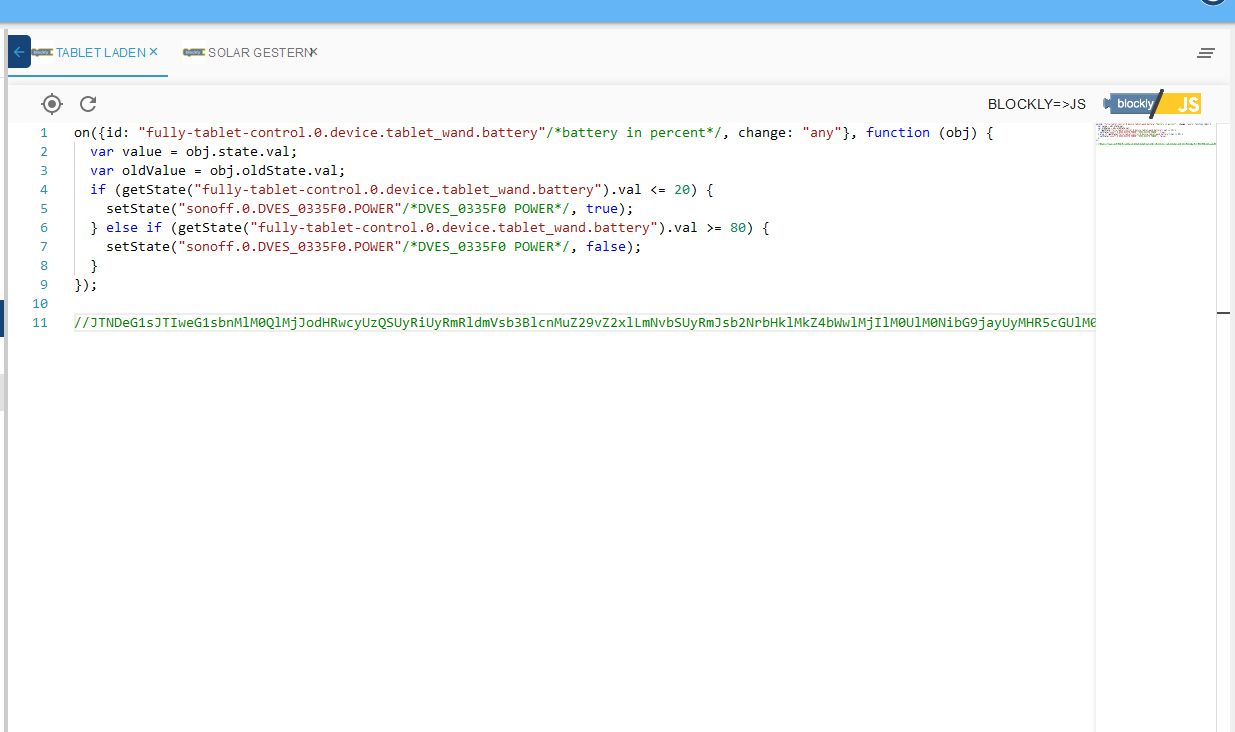1235x732 pixels.
Task: Click the SOLAR GESTERN tab blockly icon
Action: (x=194, y=51)
